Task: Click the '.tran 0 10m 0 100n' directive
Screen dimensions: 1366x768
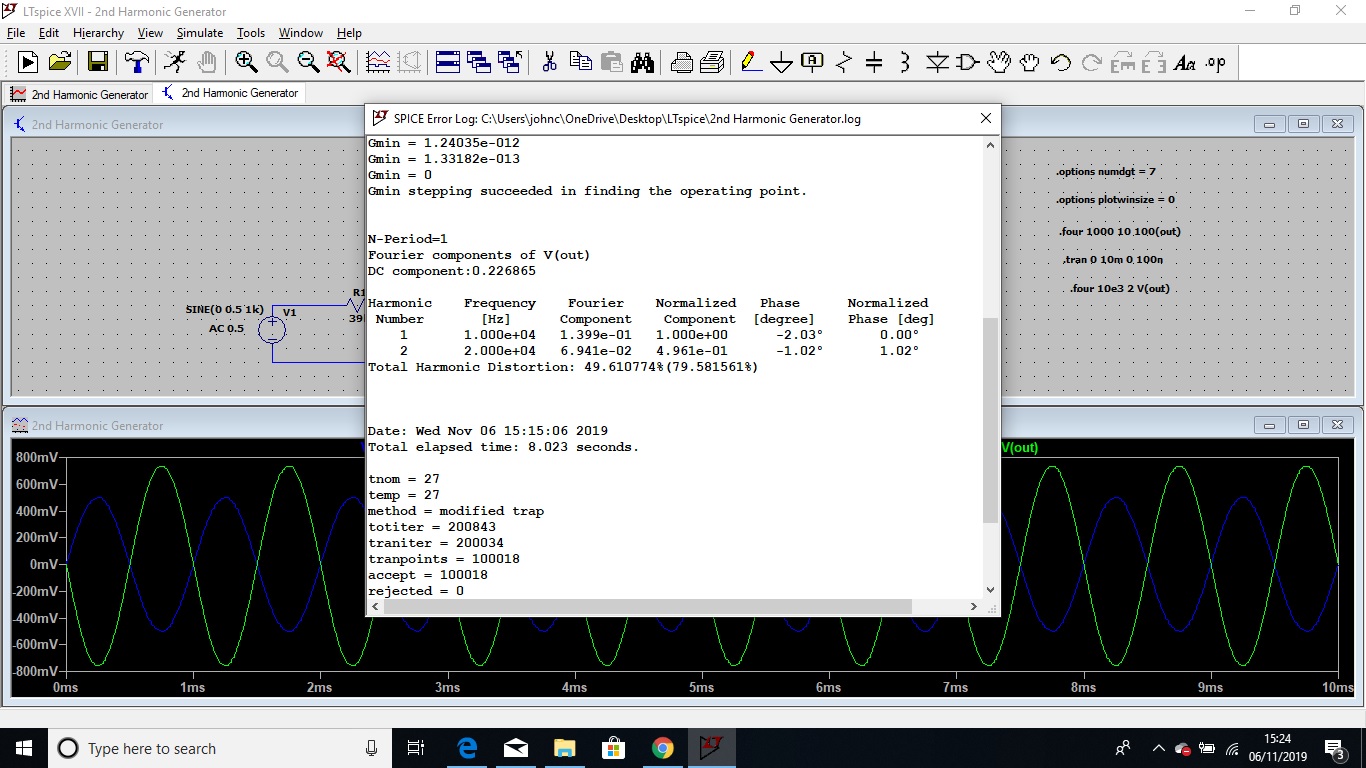Action: (1112, 260)
